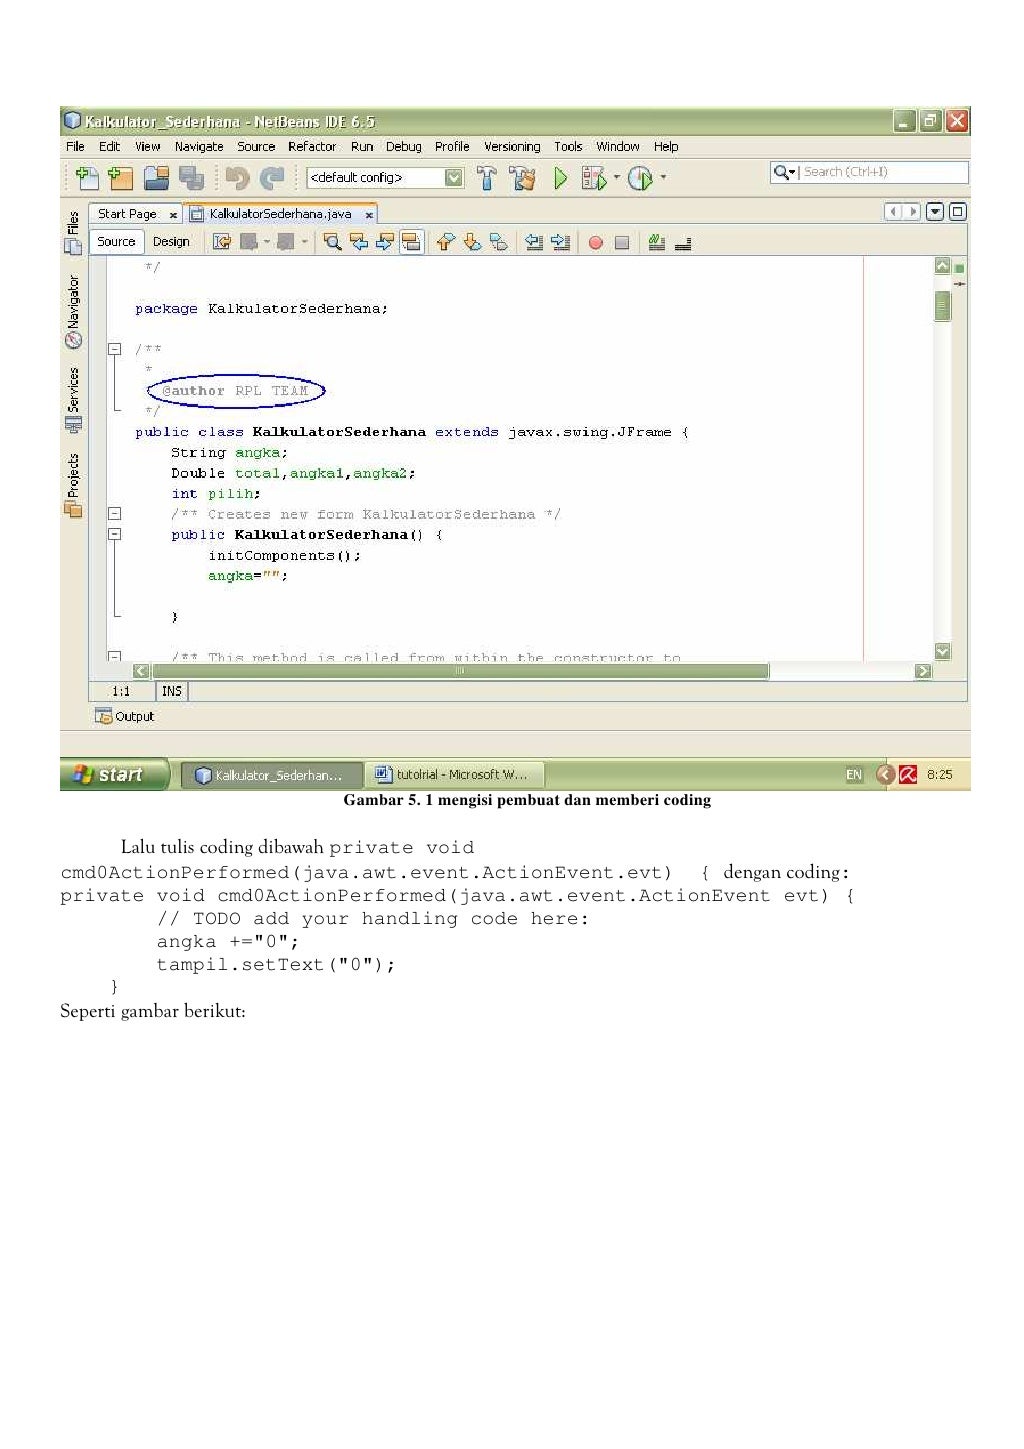Screen dimensions: 1024x1449
Task: Open the Source menu
Action: pyautogui.click(x=256, y=146)
